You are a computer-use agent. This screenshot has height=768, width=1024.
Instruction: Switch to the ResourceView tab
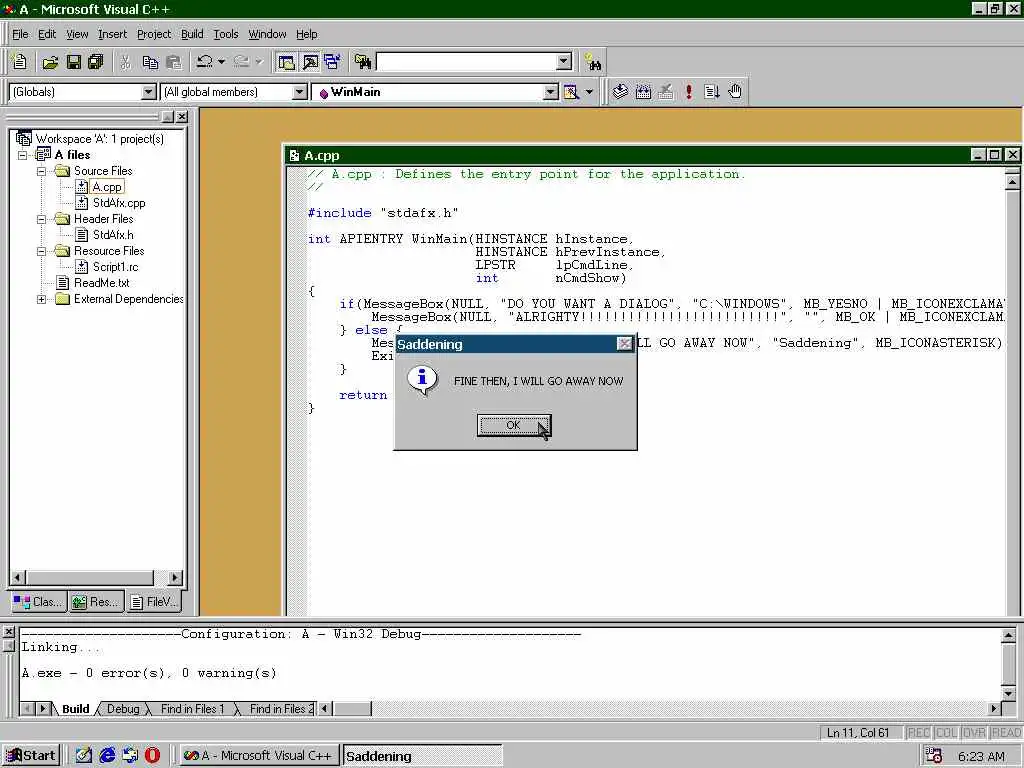[x=96, y=602]
